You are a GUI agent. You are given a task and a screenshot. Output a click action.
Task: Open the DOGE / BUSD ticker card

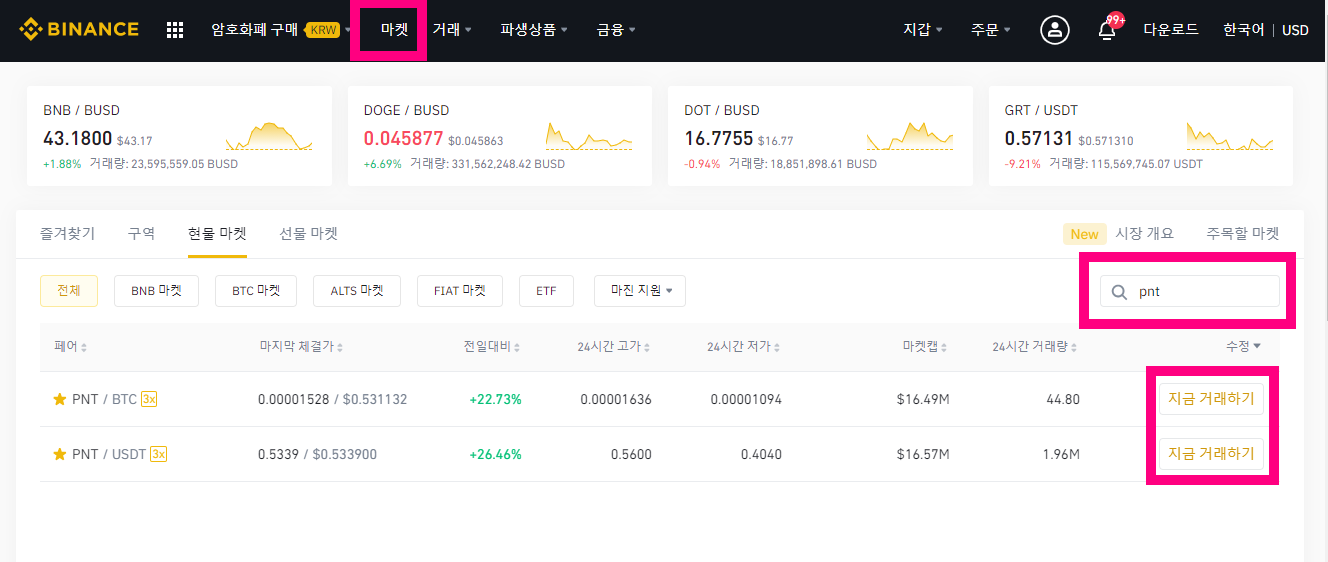[500, 136]
